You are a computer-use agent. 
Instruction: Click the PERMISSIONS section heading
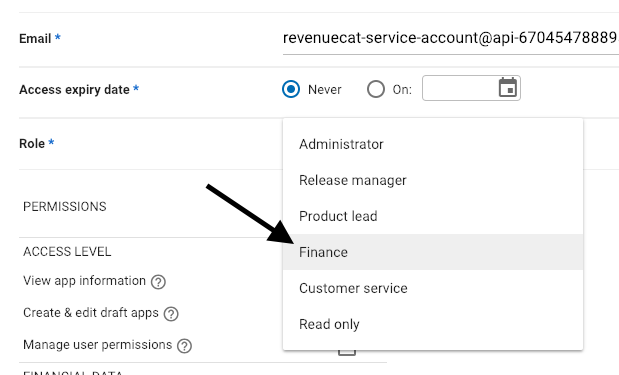pos(65,206)
